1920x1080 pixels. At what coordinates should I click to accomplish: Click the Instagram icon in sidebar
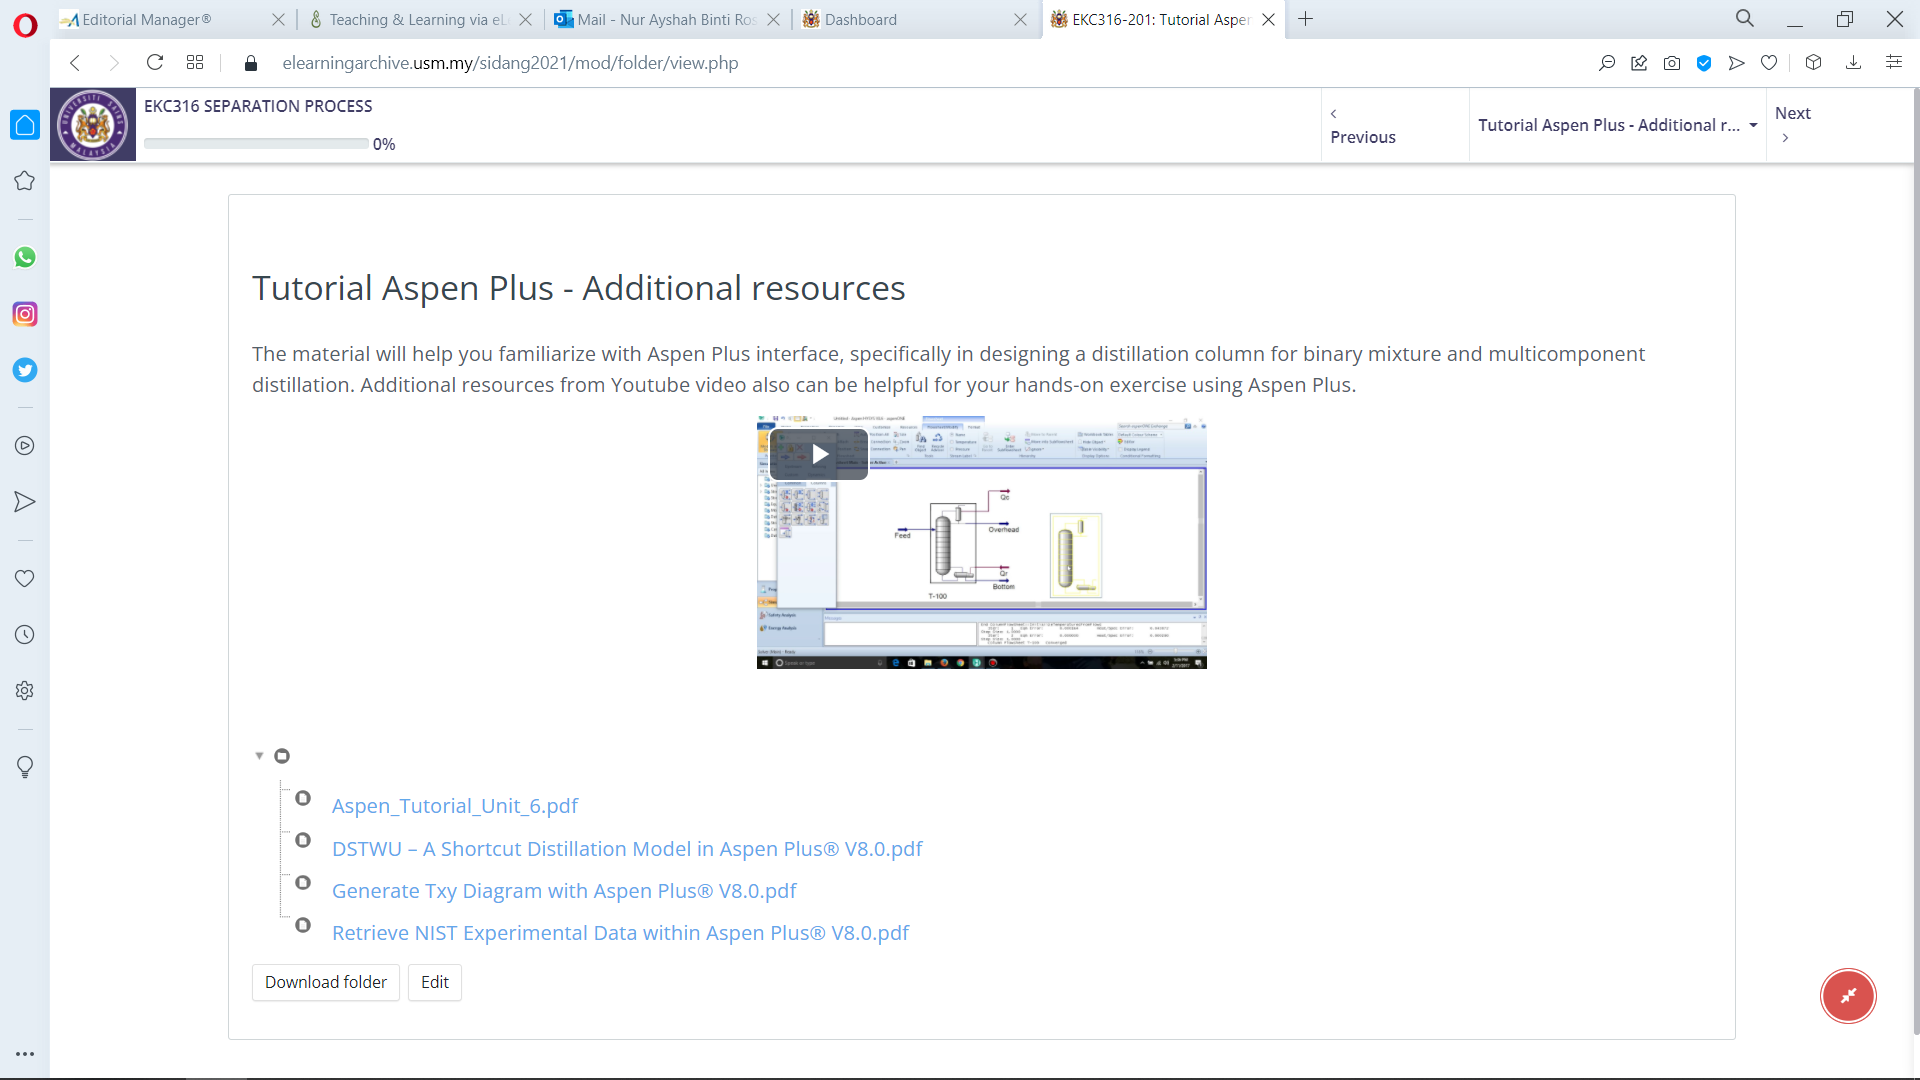24,313
